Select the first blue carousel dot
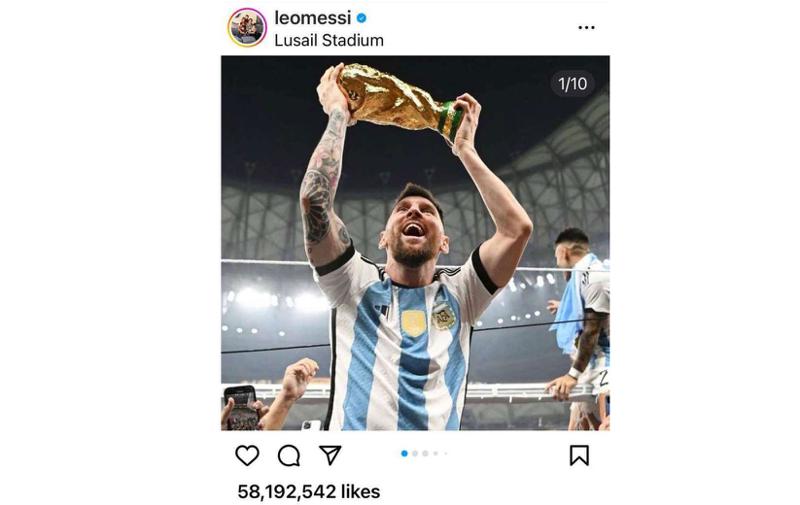Image resolution: width=800 pixels, height=505 pixels. click(x=404, y=453)
